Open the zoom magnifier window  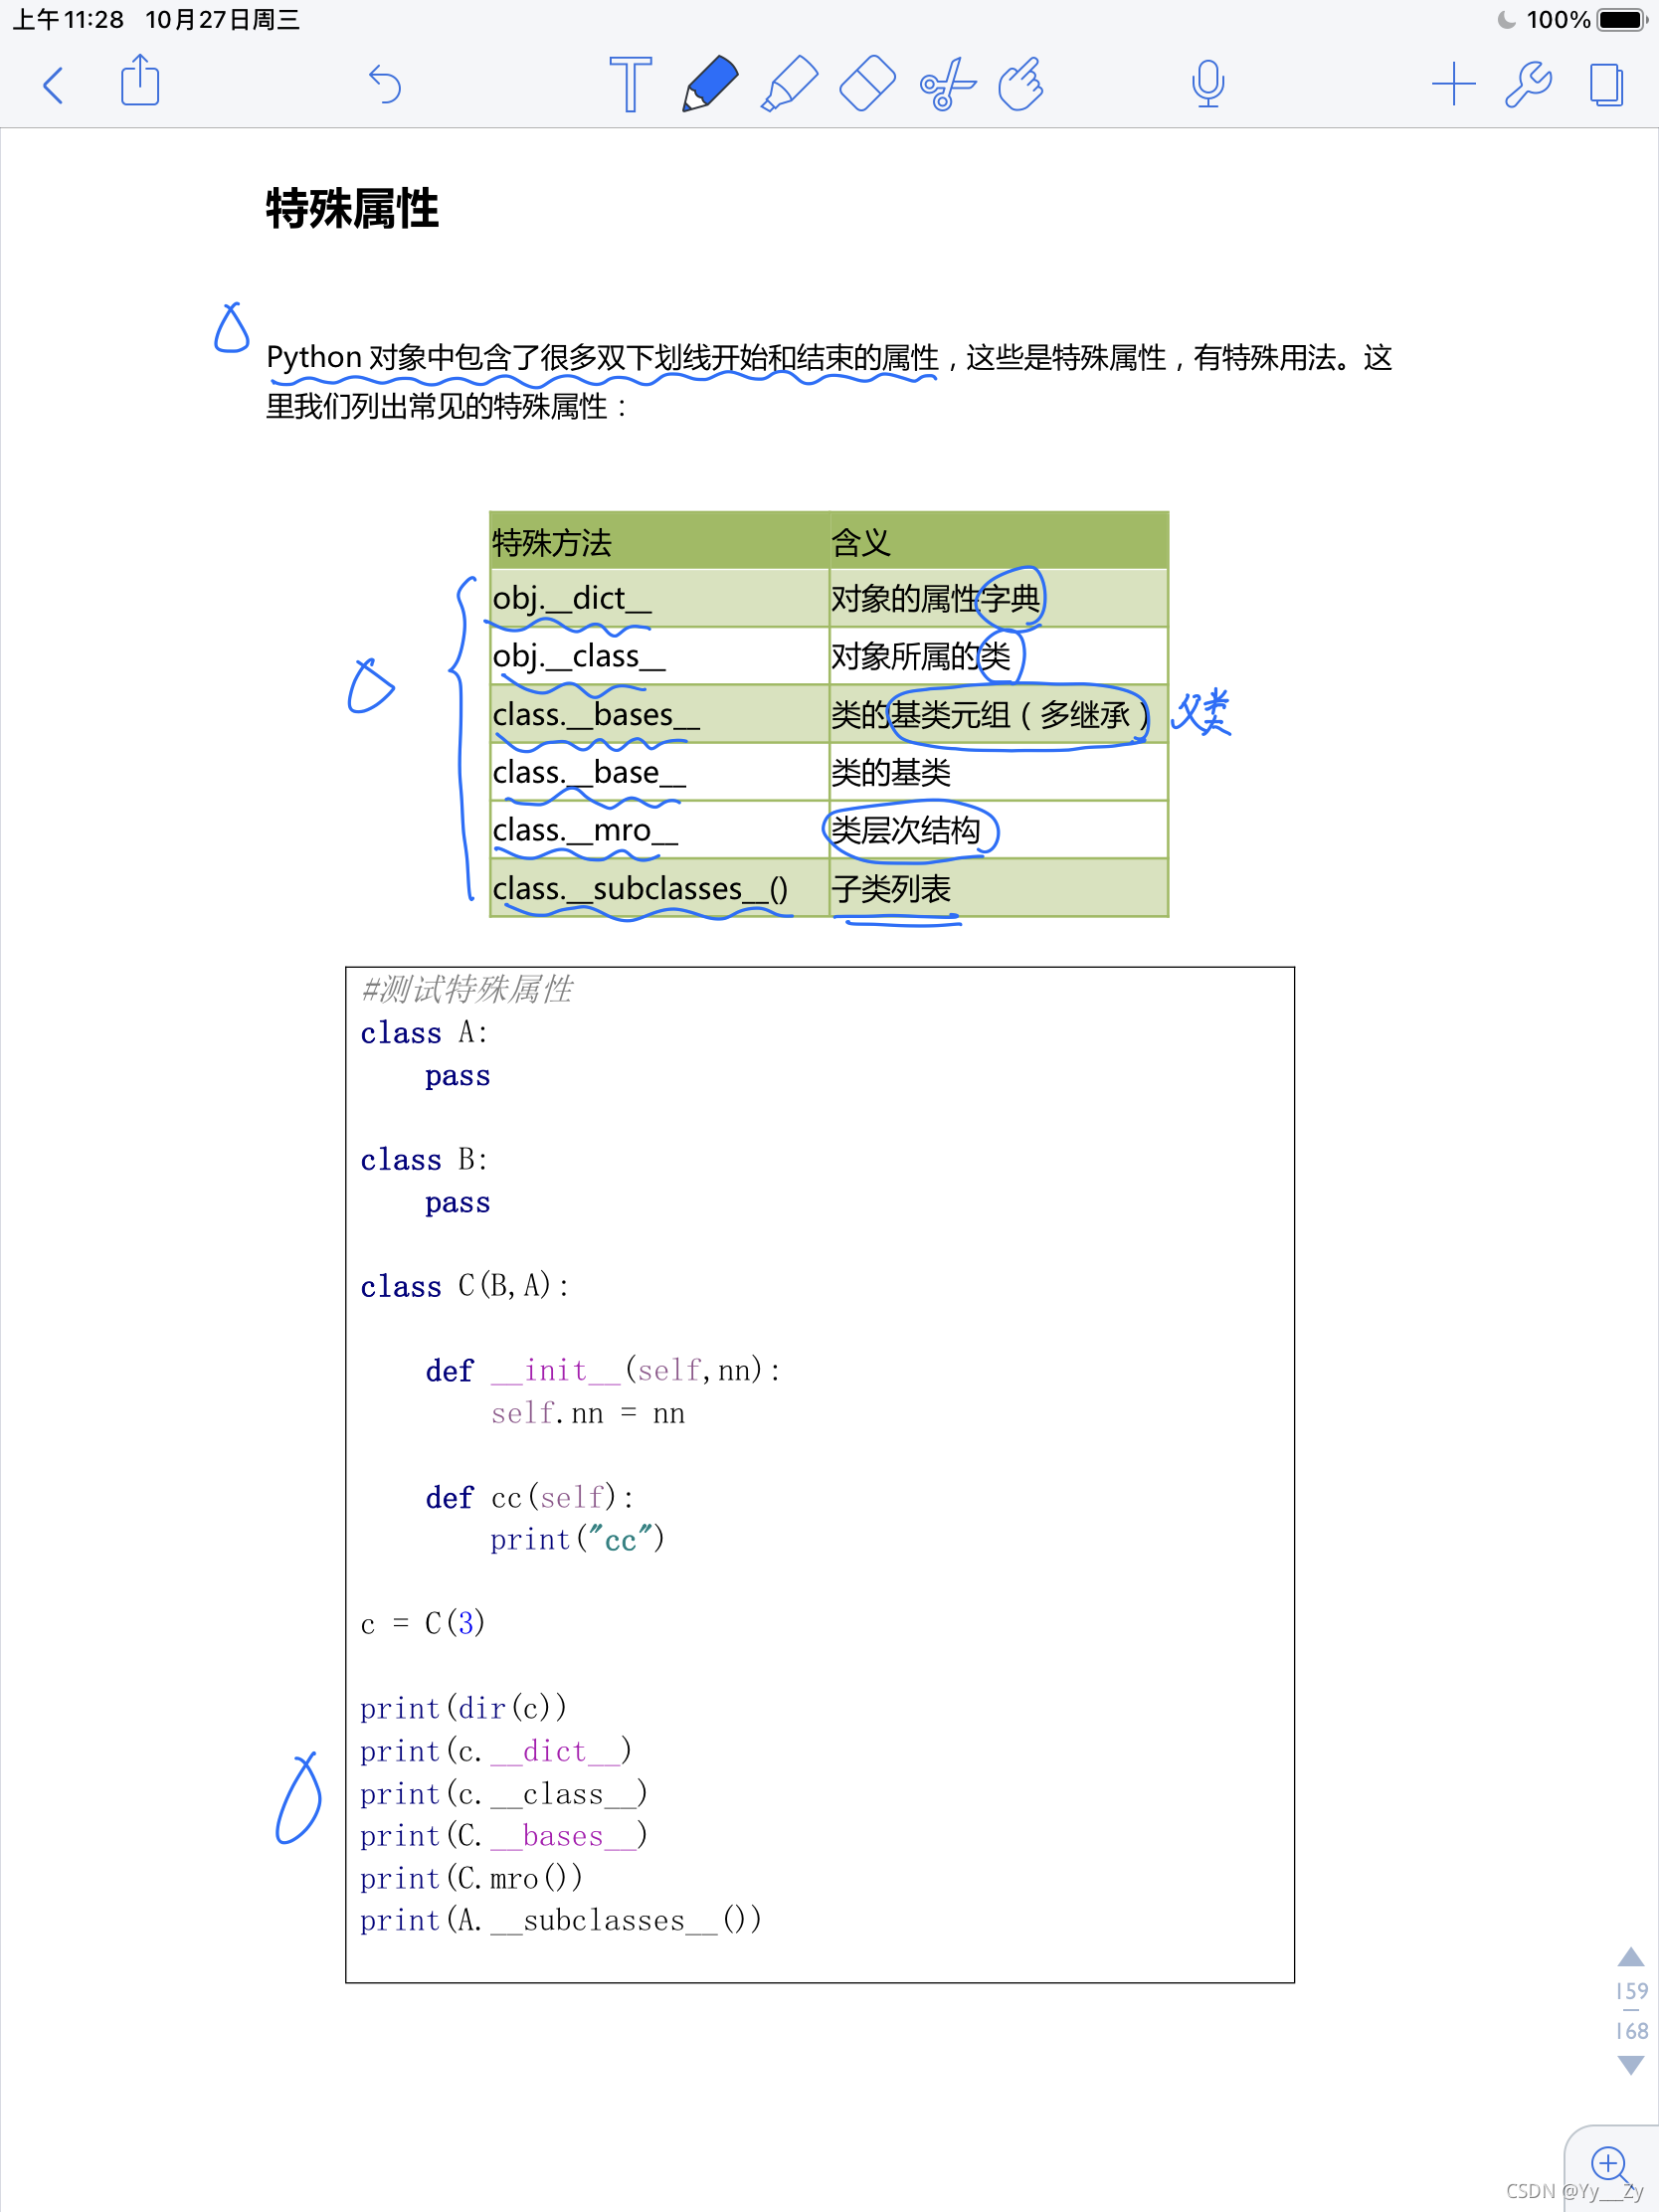[x=1612, y=2167]
